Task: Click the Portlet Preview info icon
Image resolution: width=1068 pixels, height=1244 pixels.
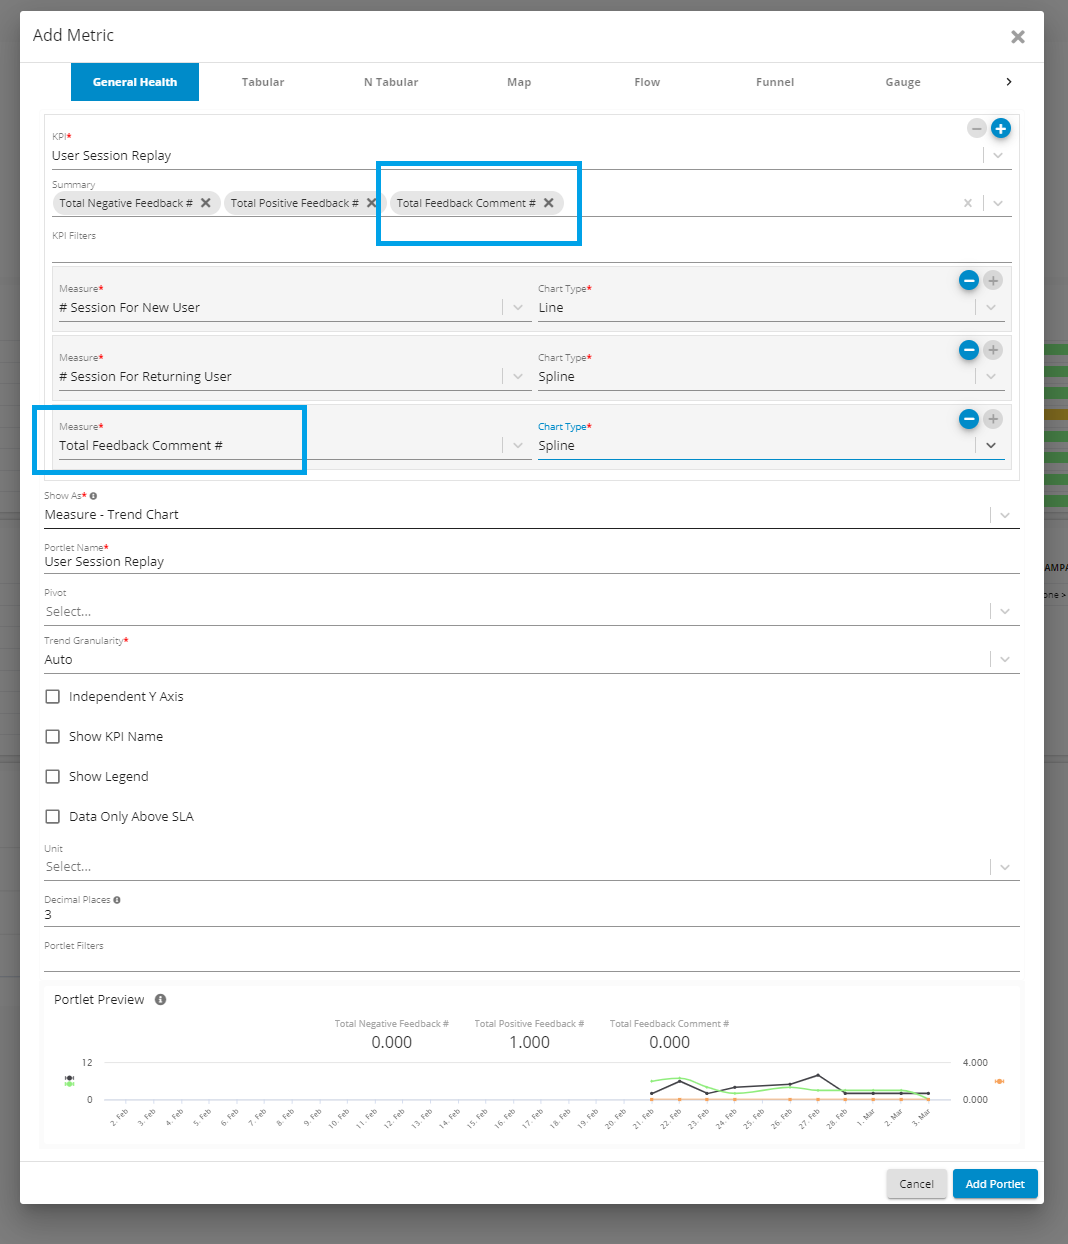Action: pyautogui.click(x=160, y=1000)
